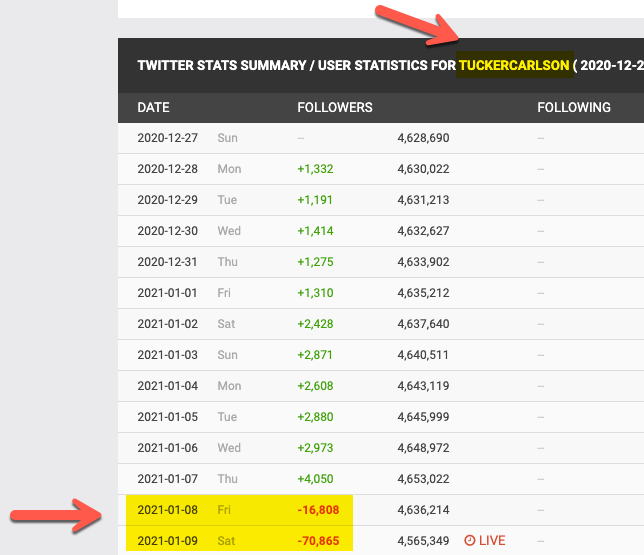This screenshot has height=555, width=644.
Task: Select the 2020-12-27 date cell
Action: (167, 138)
